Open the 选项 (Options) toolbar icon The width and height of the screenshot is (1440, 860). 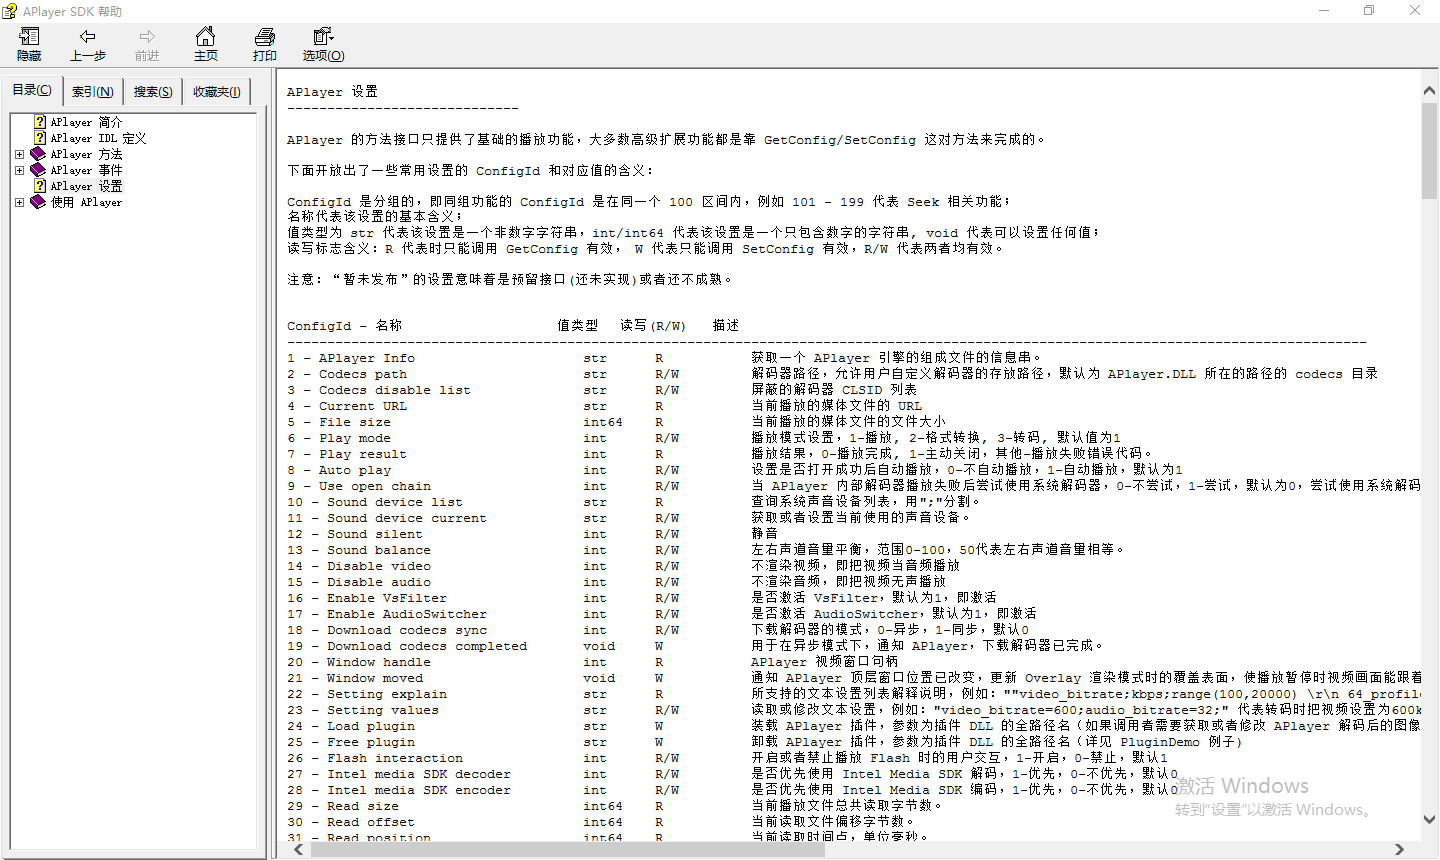coord(322,37)
